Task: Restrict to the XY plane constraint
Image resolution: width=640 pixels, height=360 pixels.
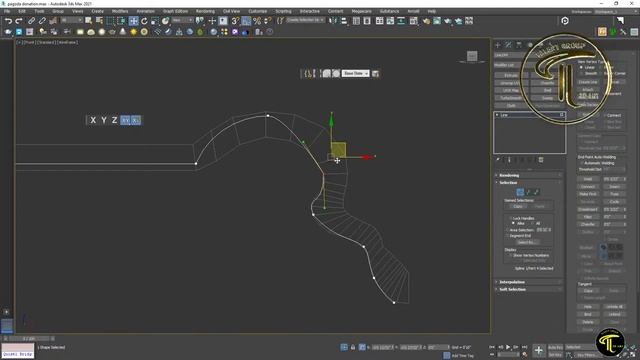Action: click(x=125, y=120)
